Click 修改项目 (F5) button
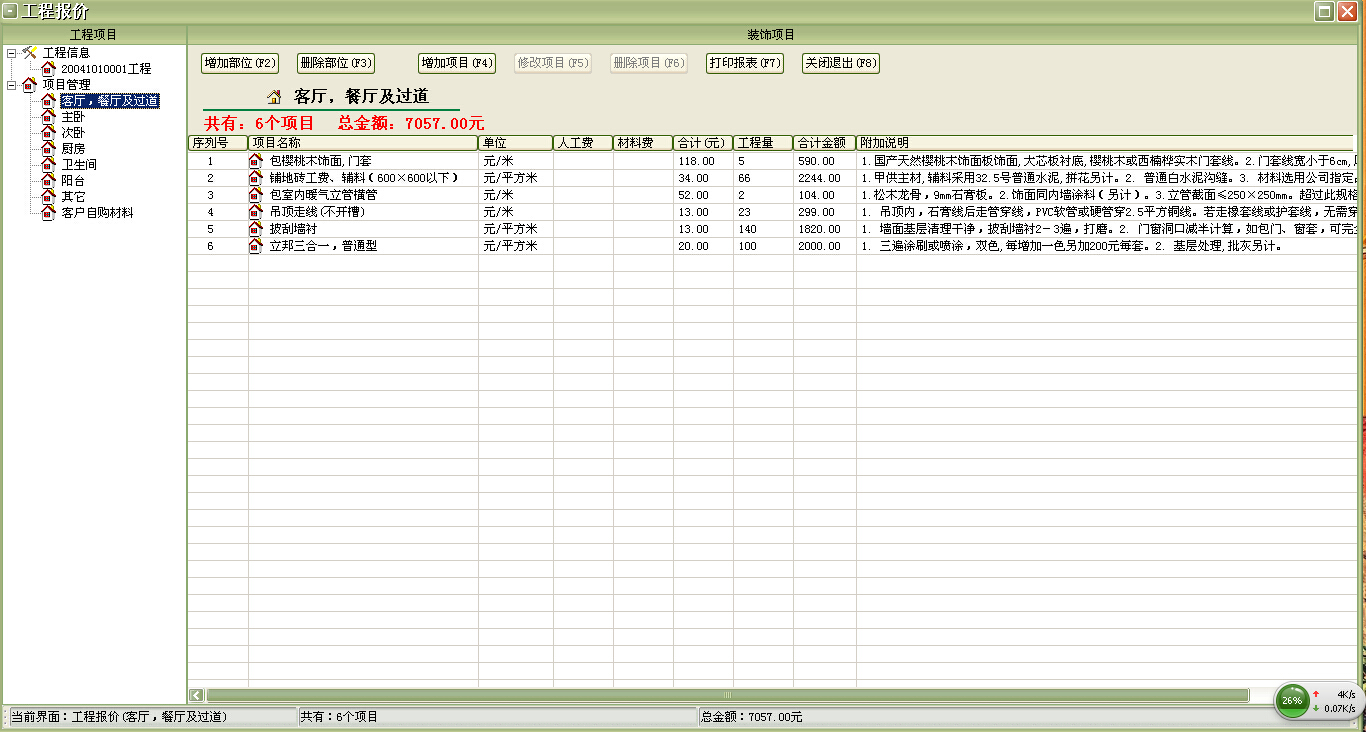 tap(553, 63)
